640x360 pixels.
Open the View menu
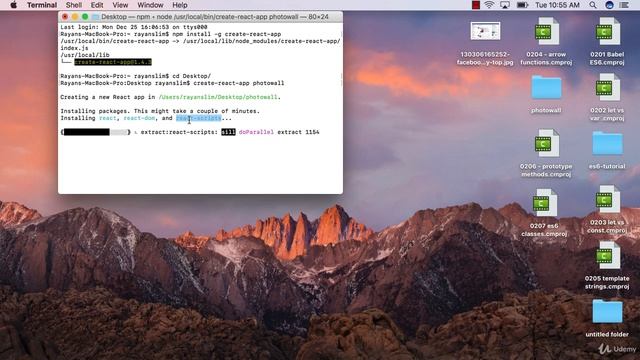coord(120,5)
